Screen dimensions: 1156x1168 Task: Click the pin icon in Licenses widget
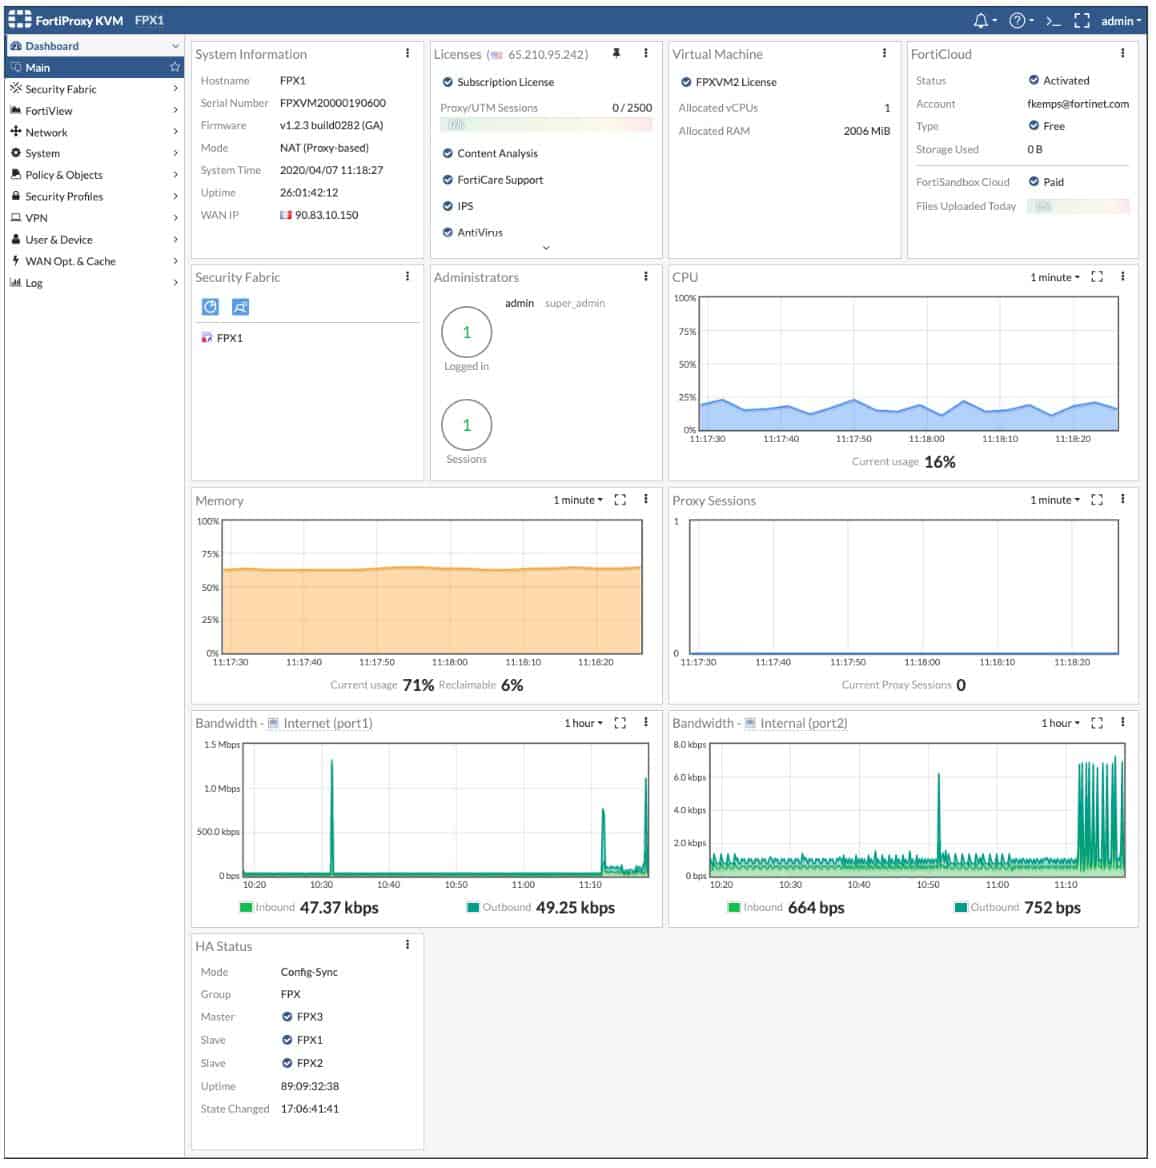pos(616,54)
